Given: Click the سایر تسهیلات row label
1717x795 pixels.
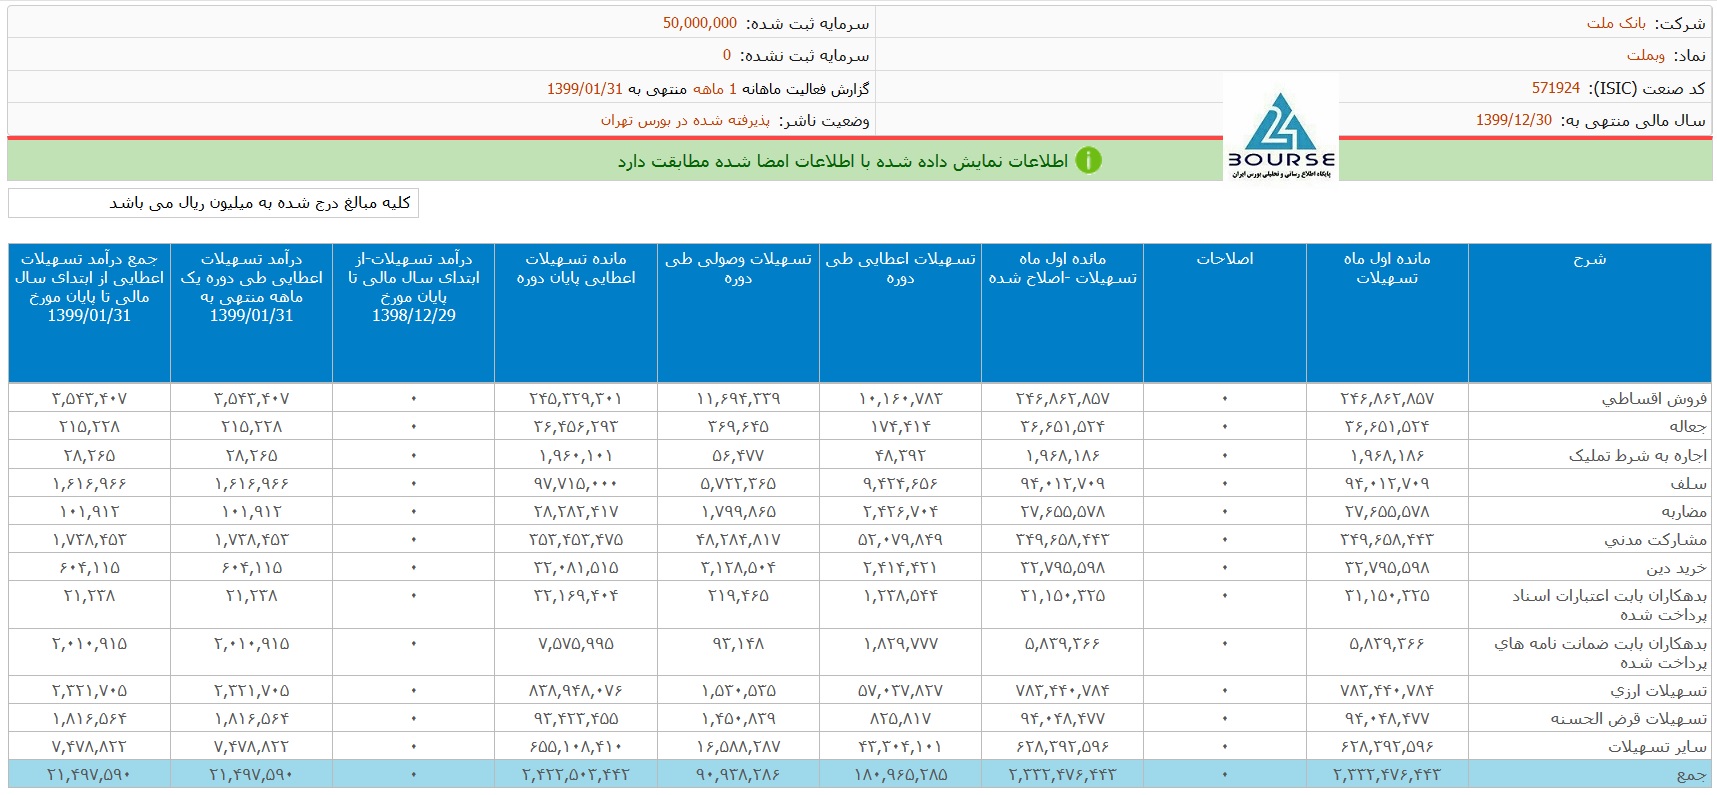Looking at the screenshot, I should point(1657,746).
